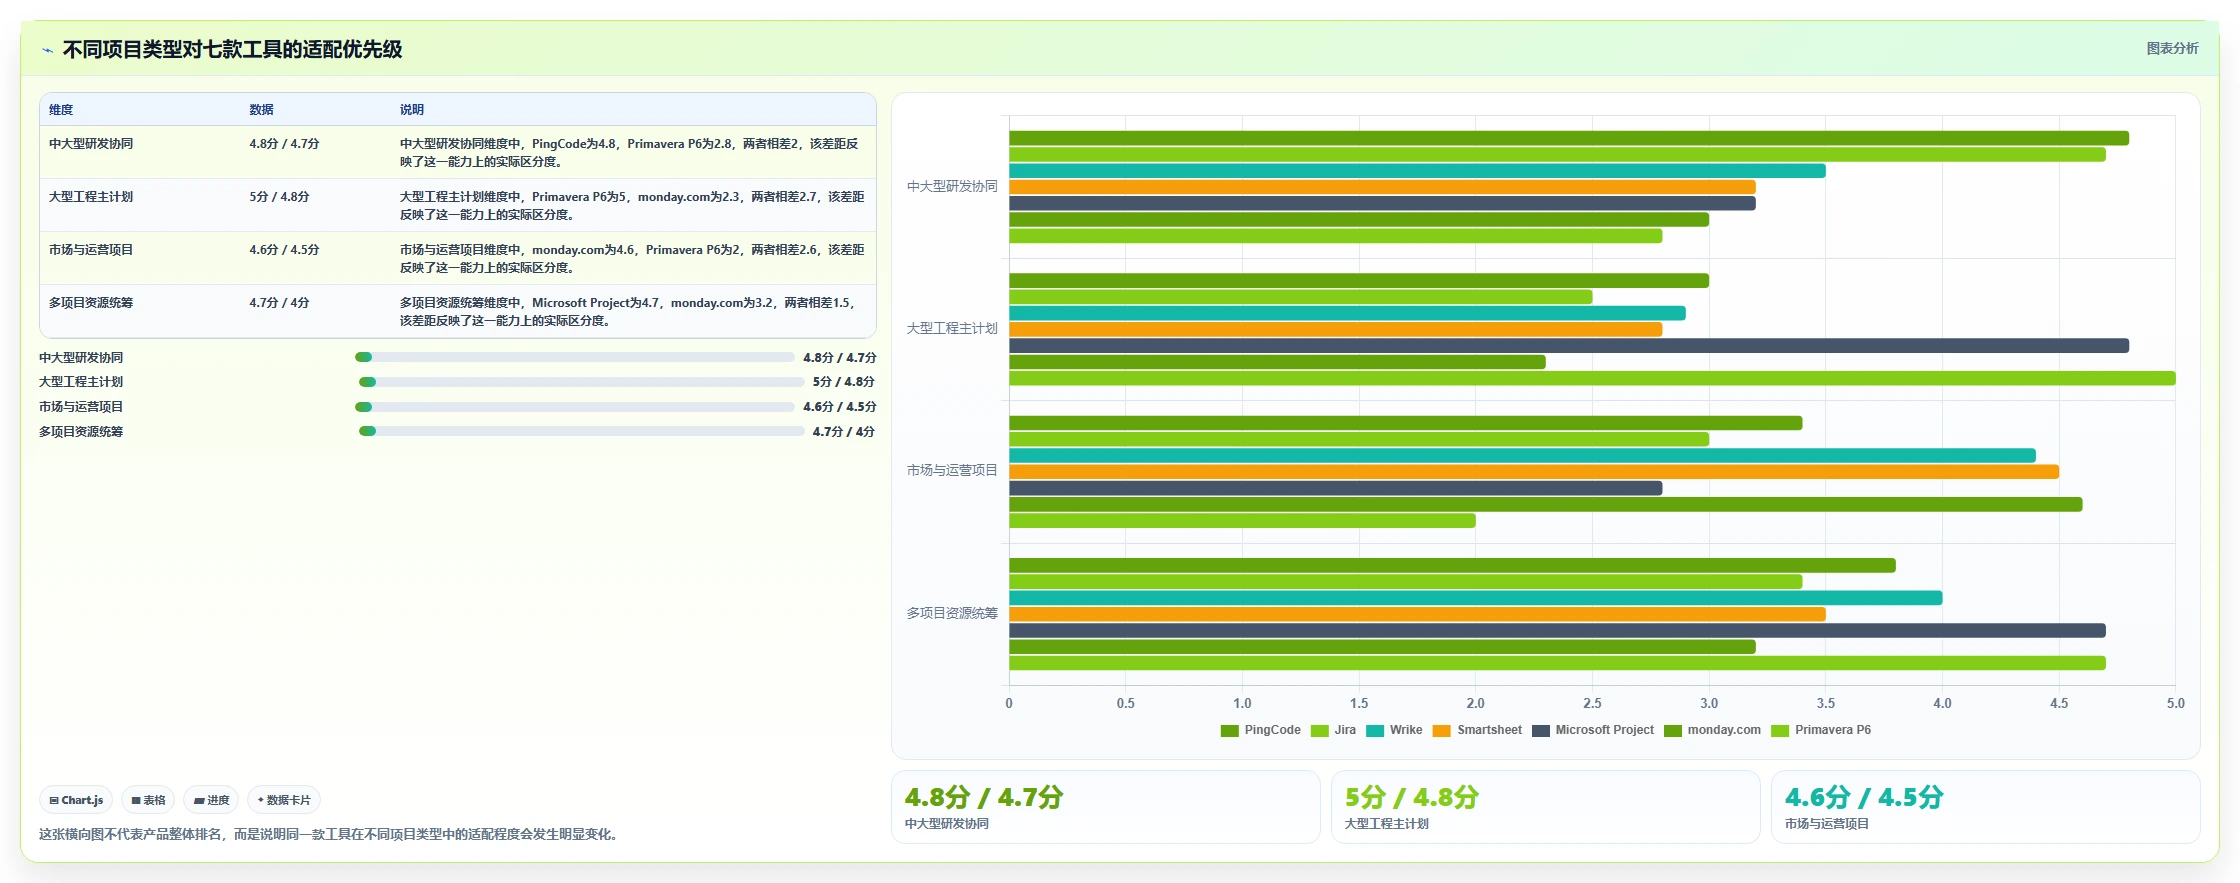The image size is (2240, 883).
Task: Click progress value label 4.7分 / 4分
Action: (843, 432)
